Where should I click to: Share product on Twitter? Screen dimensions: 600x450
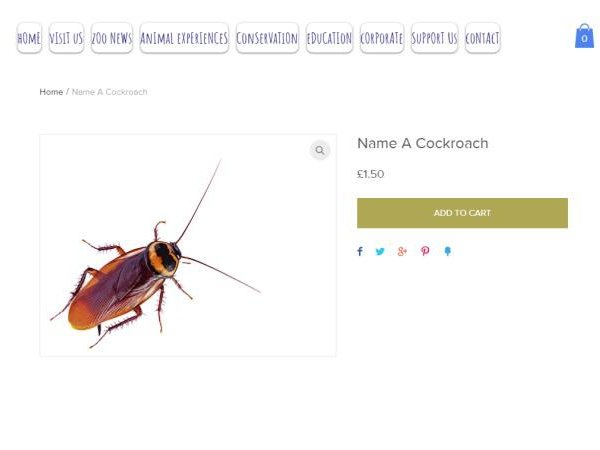point(380,251)
